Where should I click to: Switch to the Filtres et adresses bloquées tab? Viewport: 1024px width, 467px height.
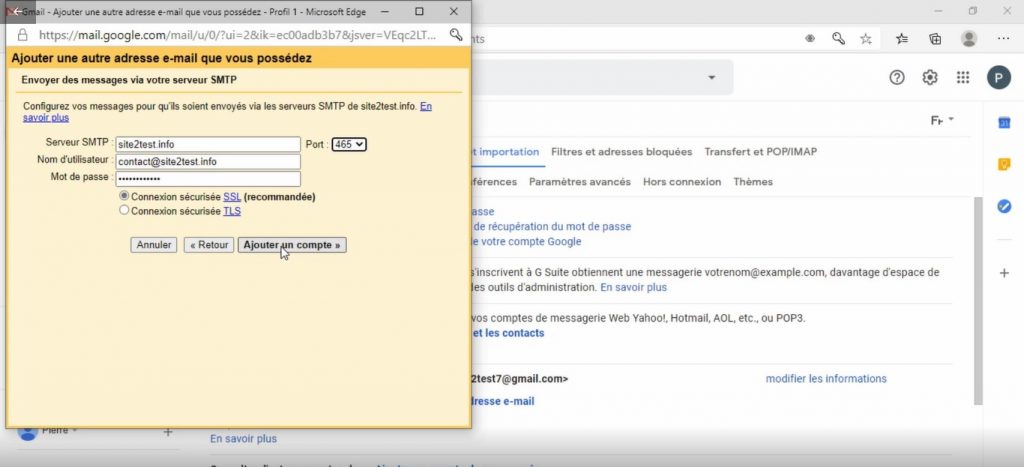(x=622, y=152)
